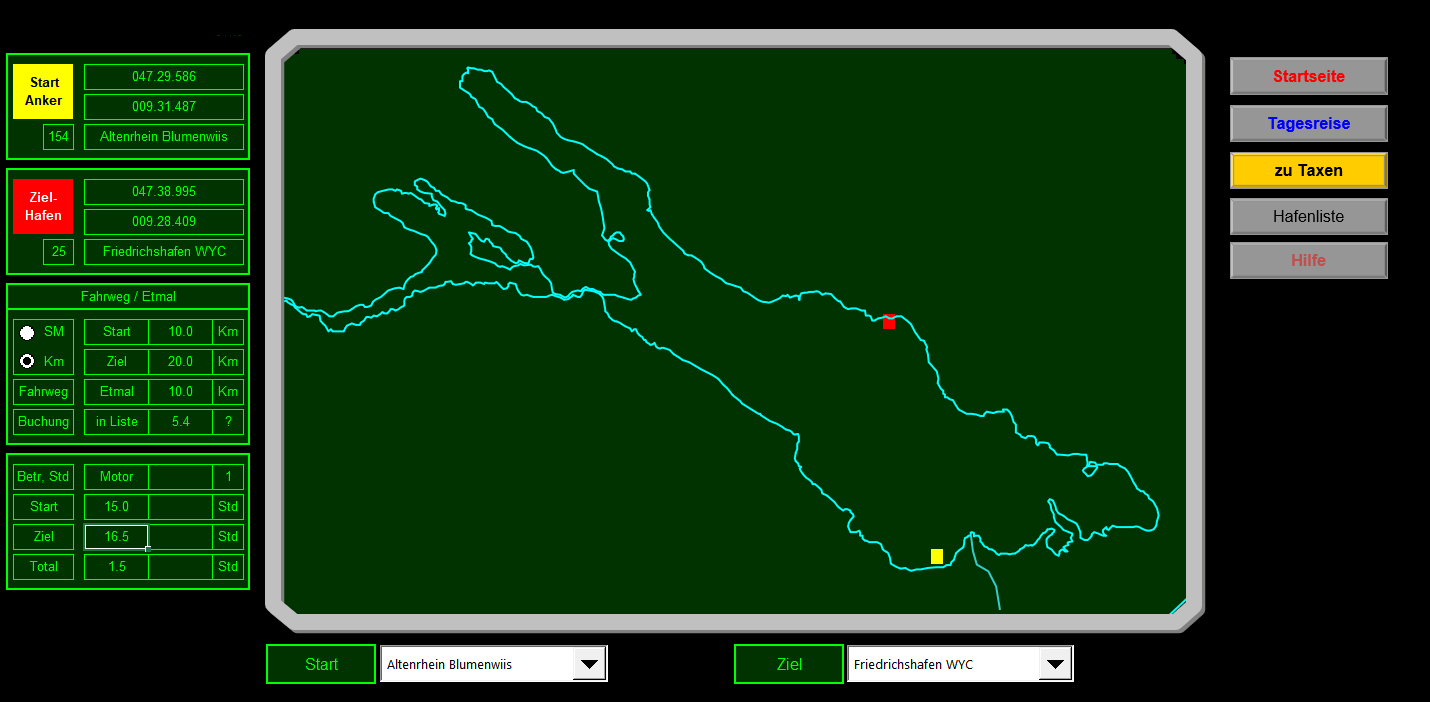Click the green Start label button below map
Screen dimensions: 1430x702
321,664
